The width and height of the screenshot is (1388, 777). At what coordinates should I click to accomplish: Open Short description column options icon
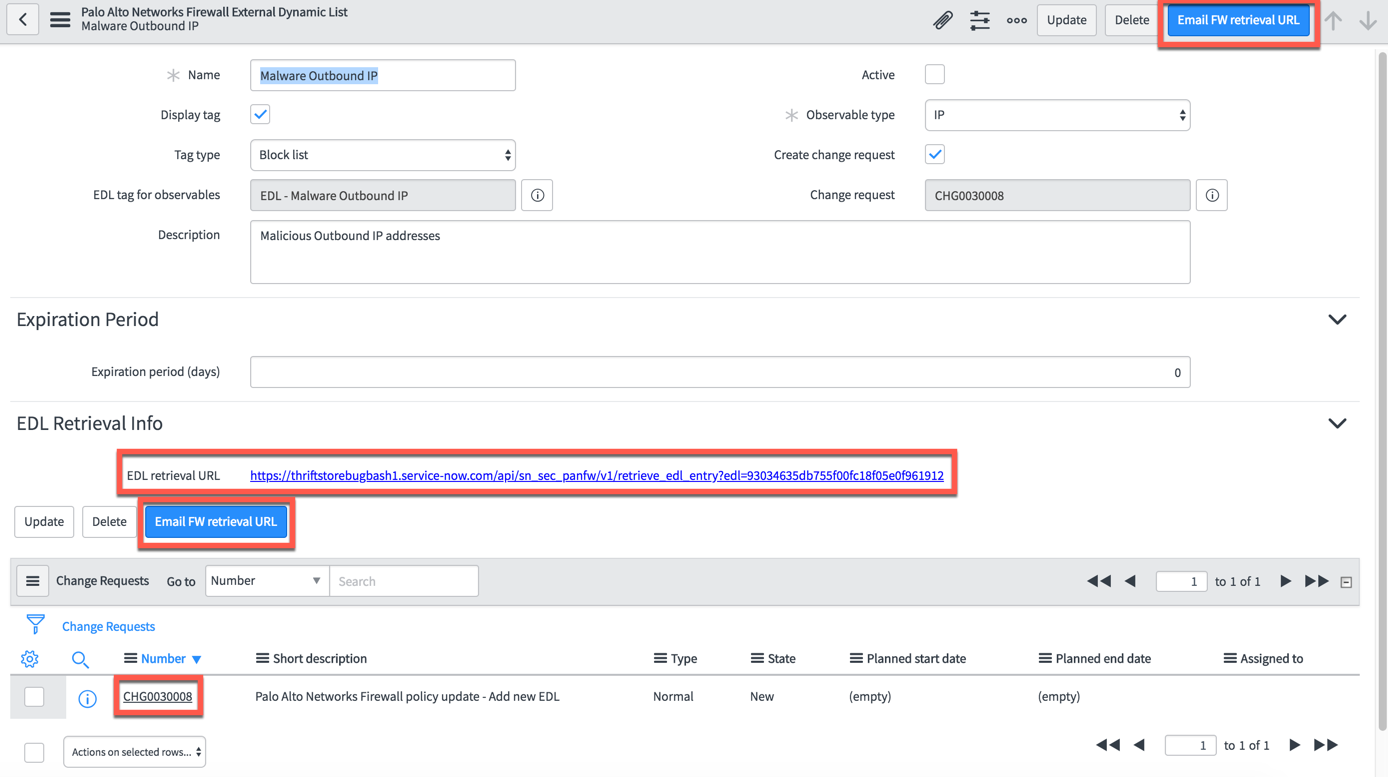[x=262, y=658]
